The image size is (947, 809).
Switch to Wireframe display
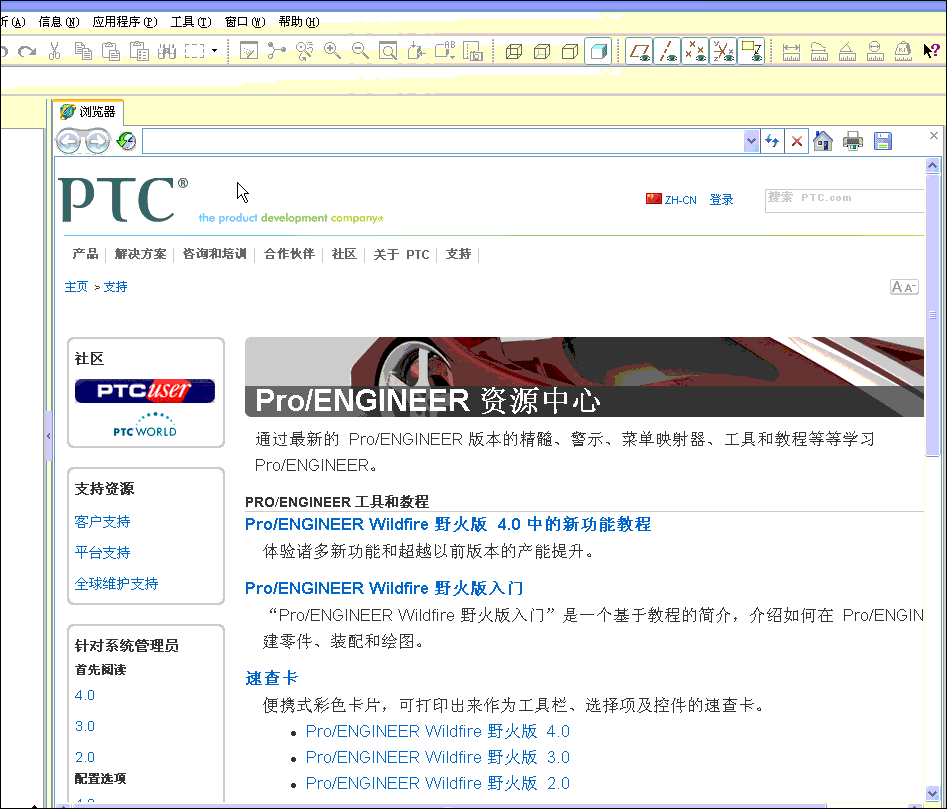tap(514, 51)
